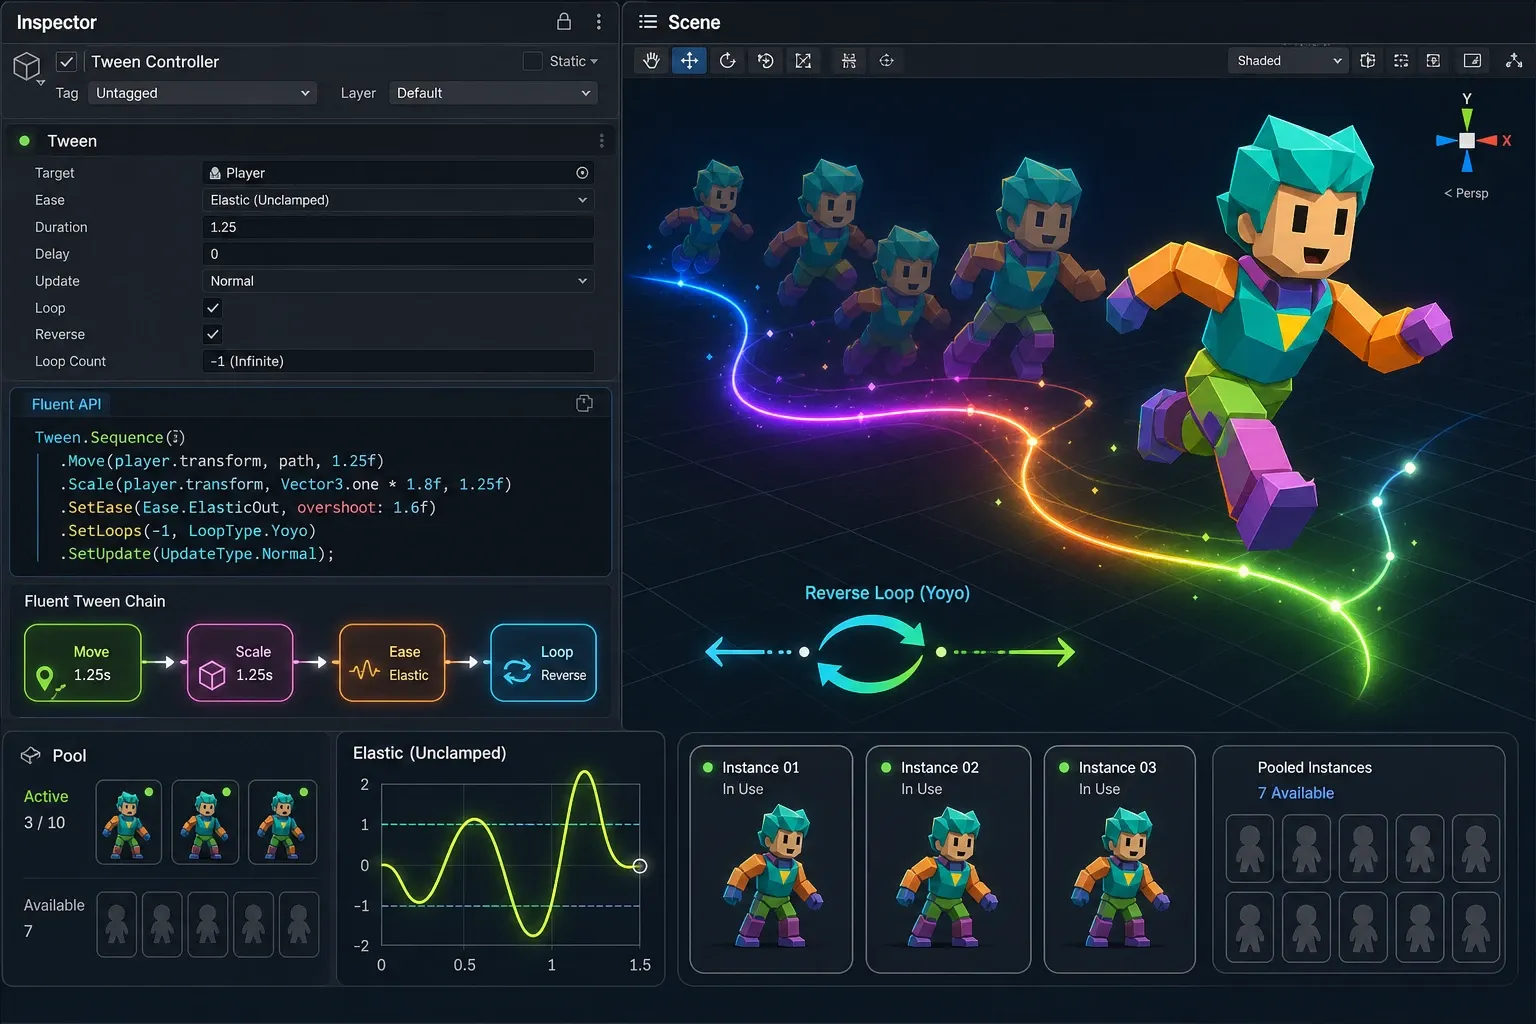This screenshot has width=1536, height=1024.
Task: Click the Loop Reverse chain node
Action: tap(544, 663)
